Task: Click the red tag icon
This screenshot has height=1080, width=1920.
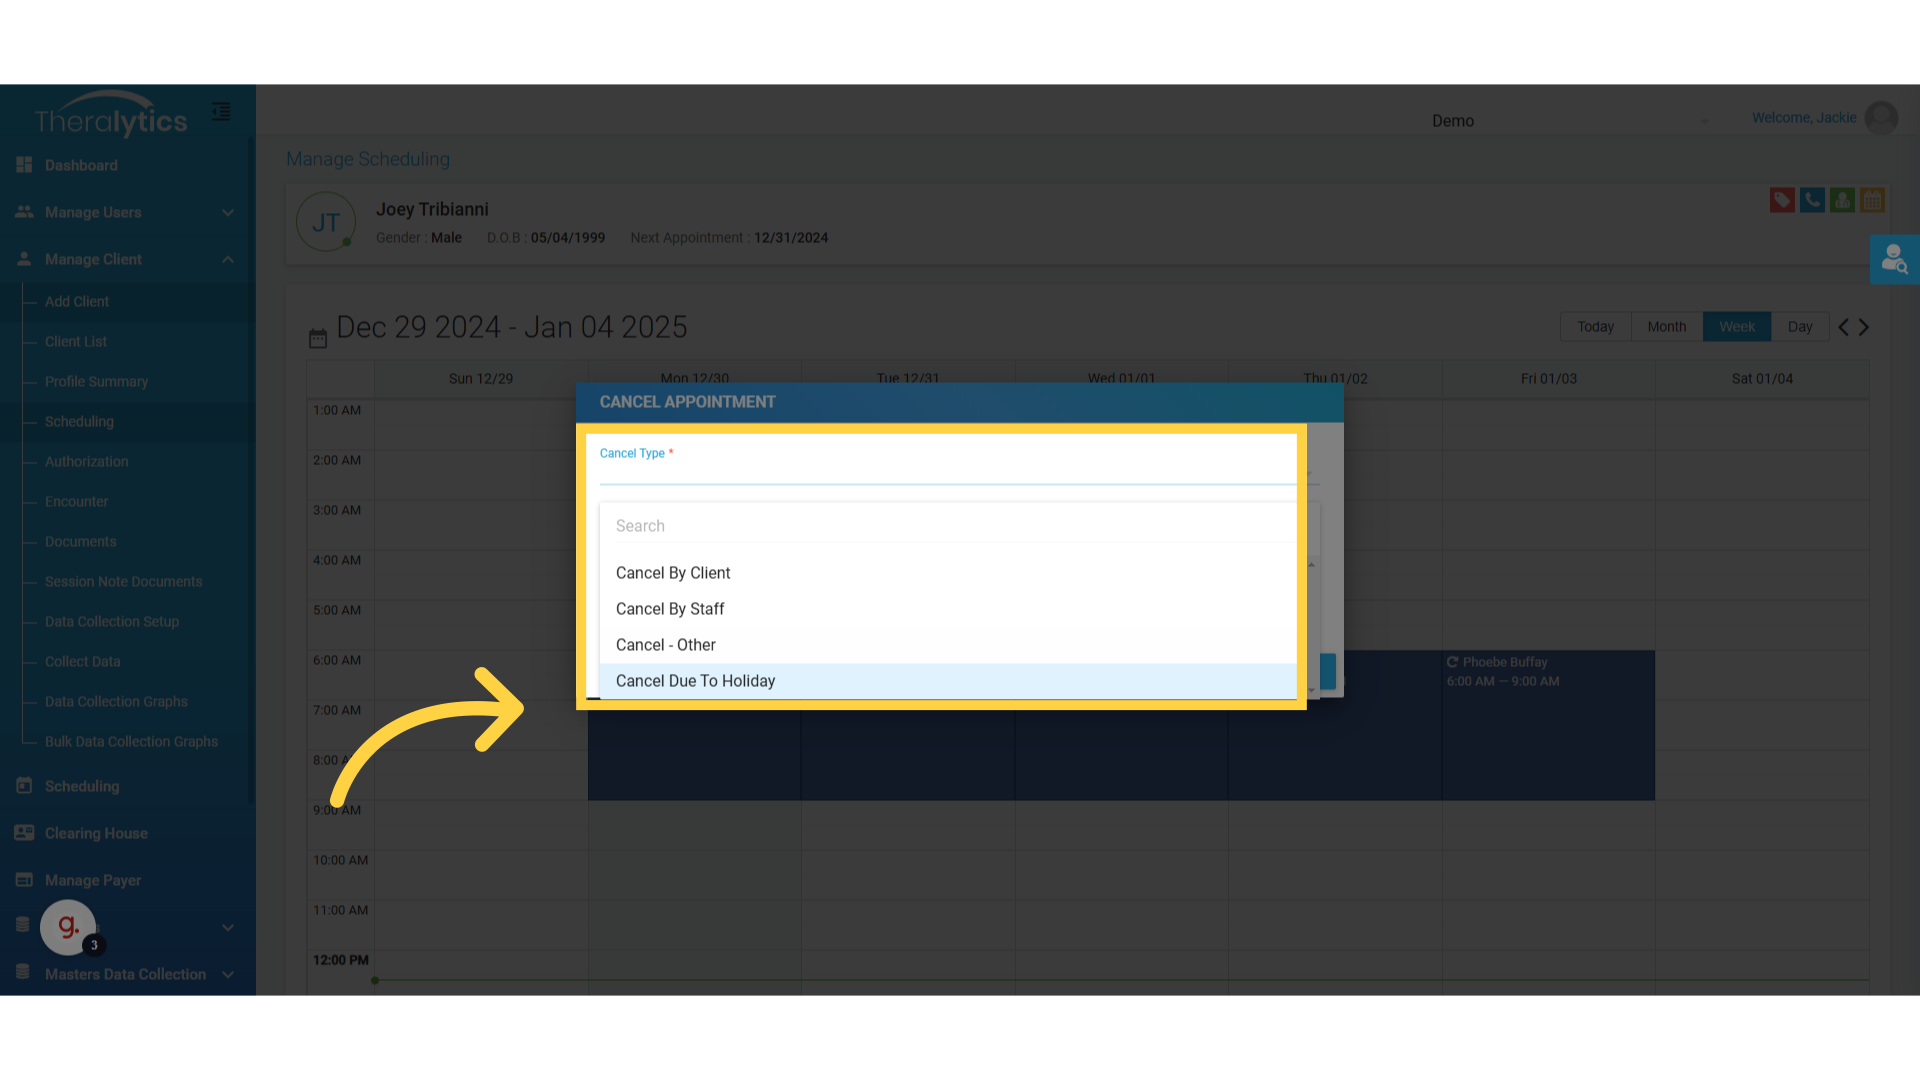Action: coord(1781,200)
